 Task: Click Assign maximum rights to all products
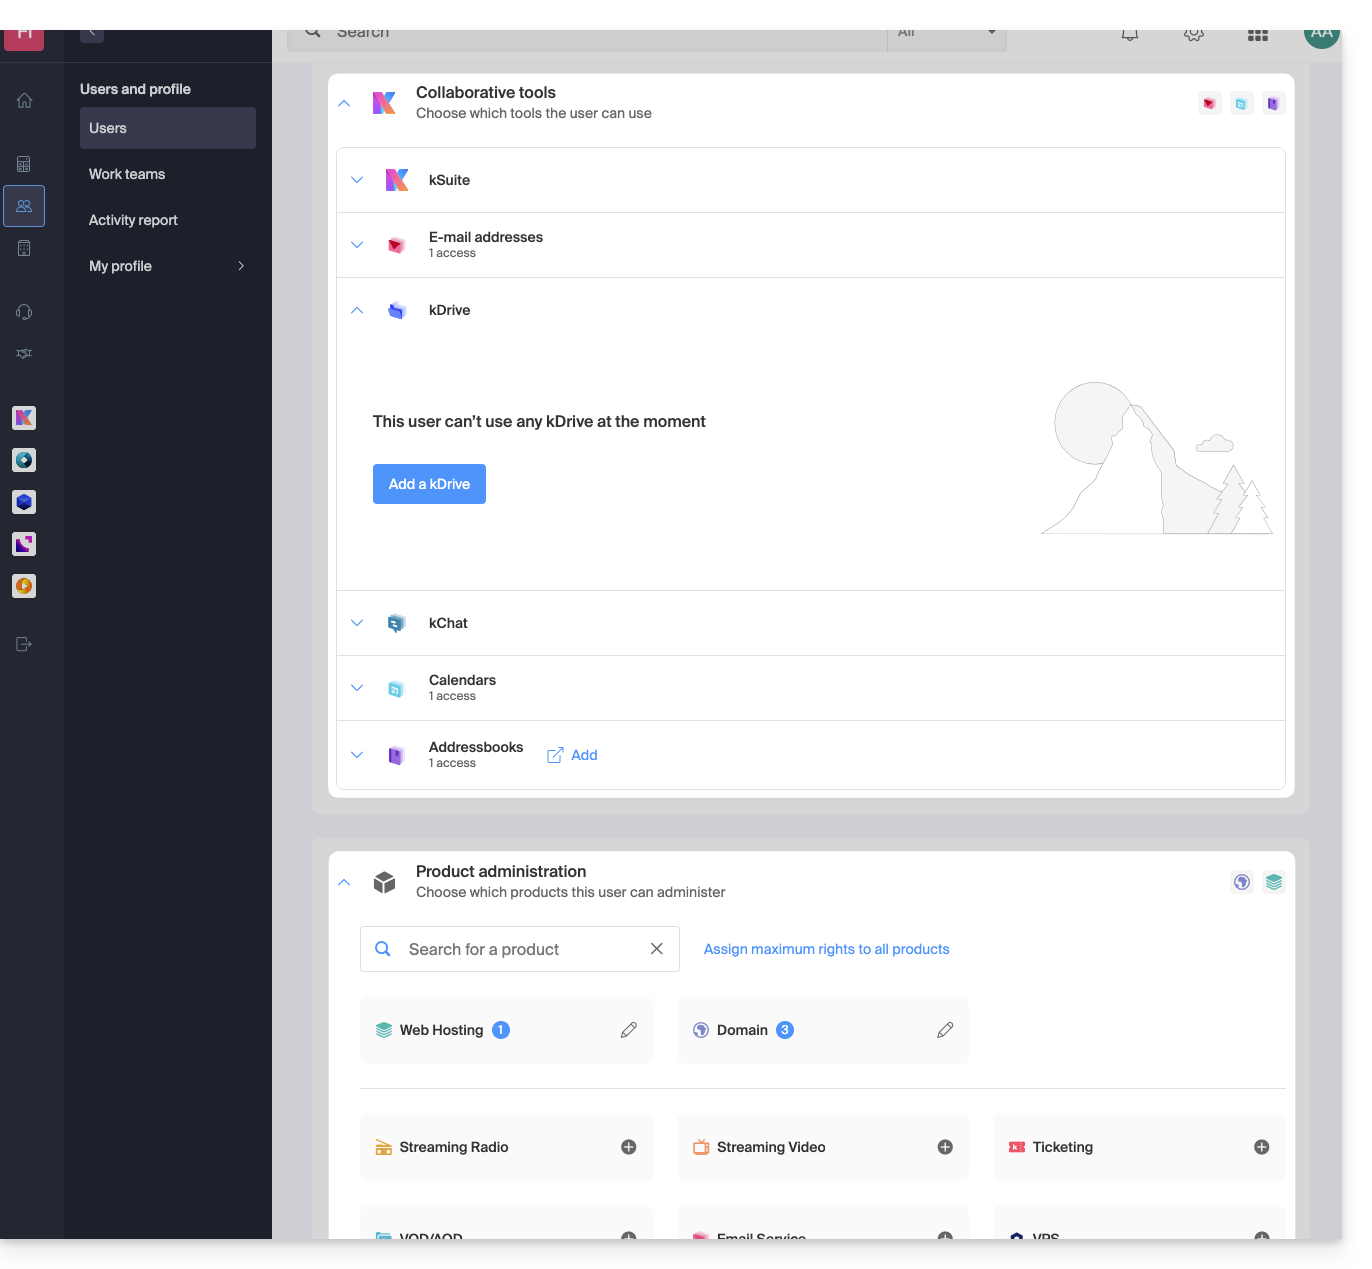click(x=826, y=949)
